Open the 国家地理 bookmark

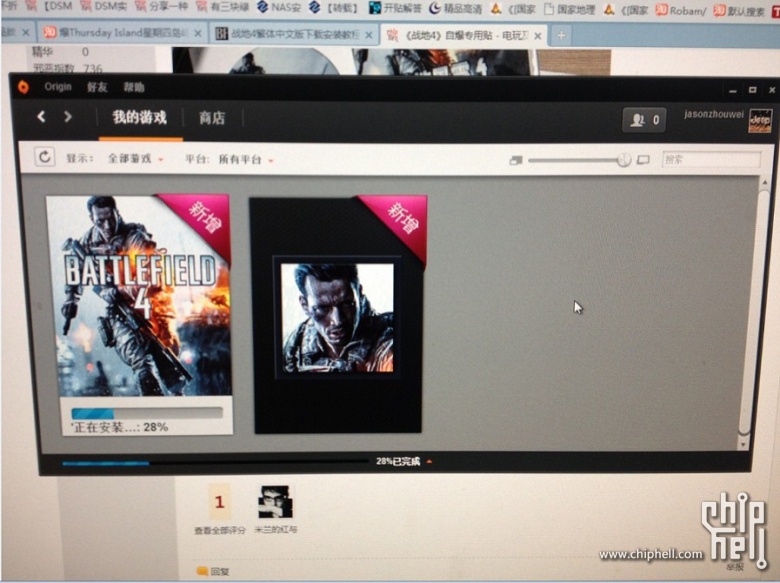[x=569, y=9]
